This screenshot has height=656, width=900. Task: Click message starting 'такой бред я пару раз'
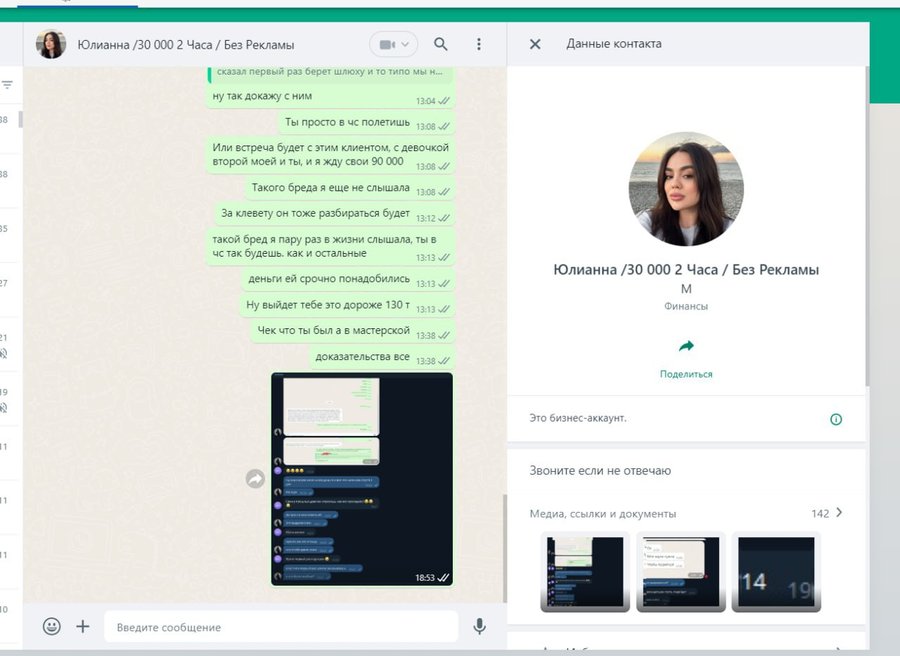click(330, 247)
